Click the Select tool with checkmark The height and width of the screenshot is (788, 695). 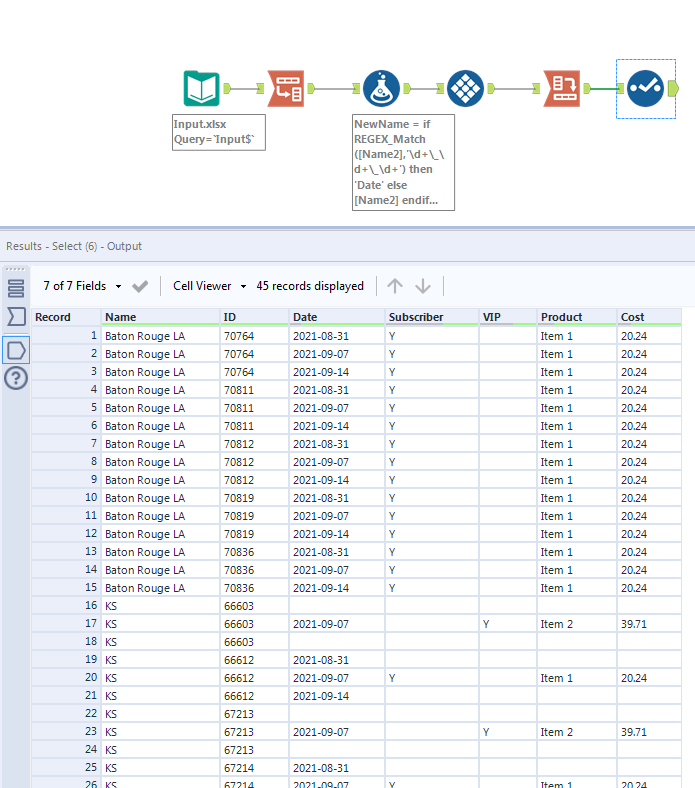click(x=645, y=89)
